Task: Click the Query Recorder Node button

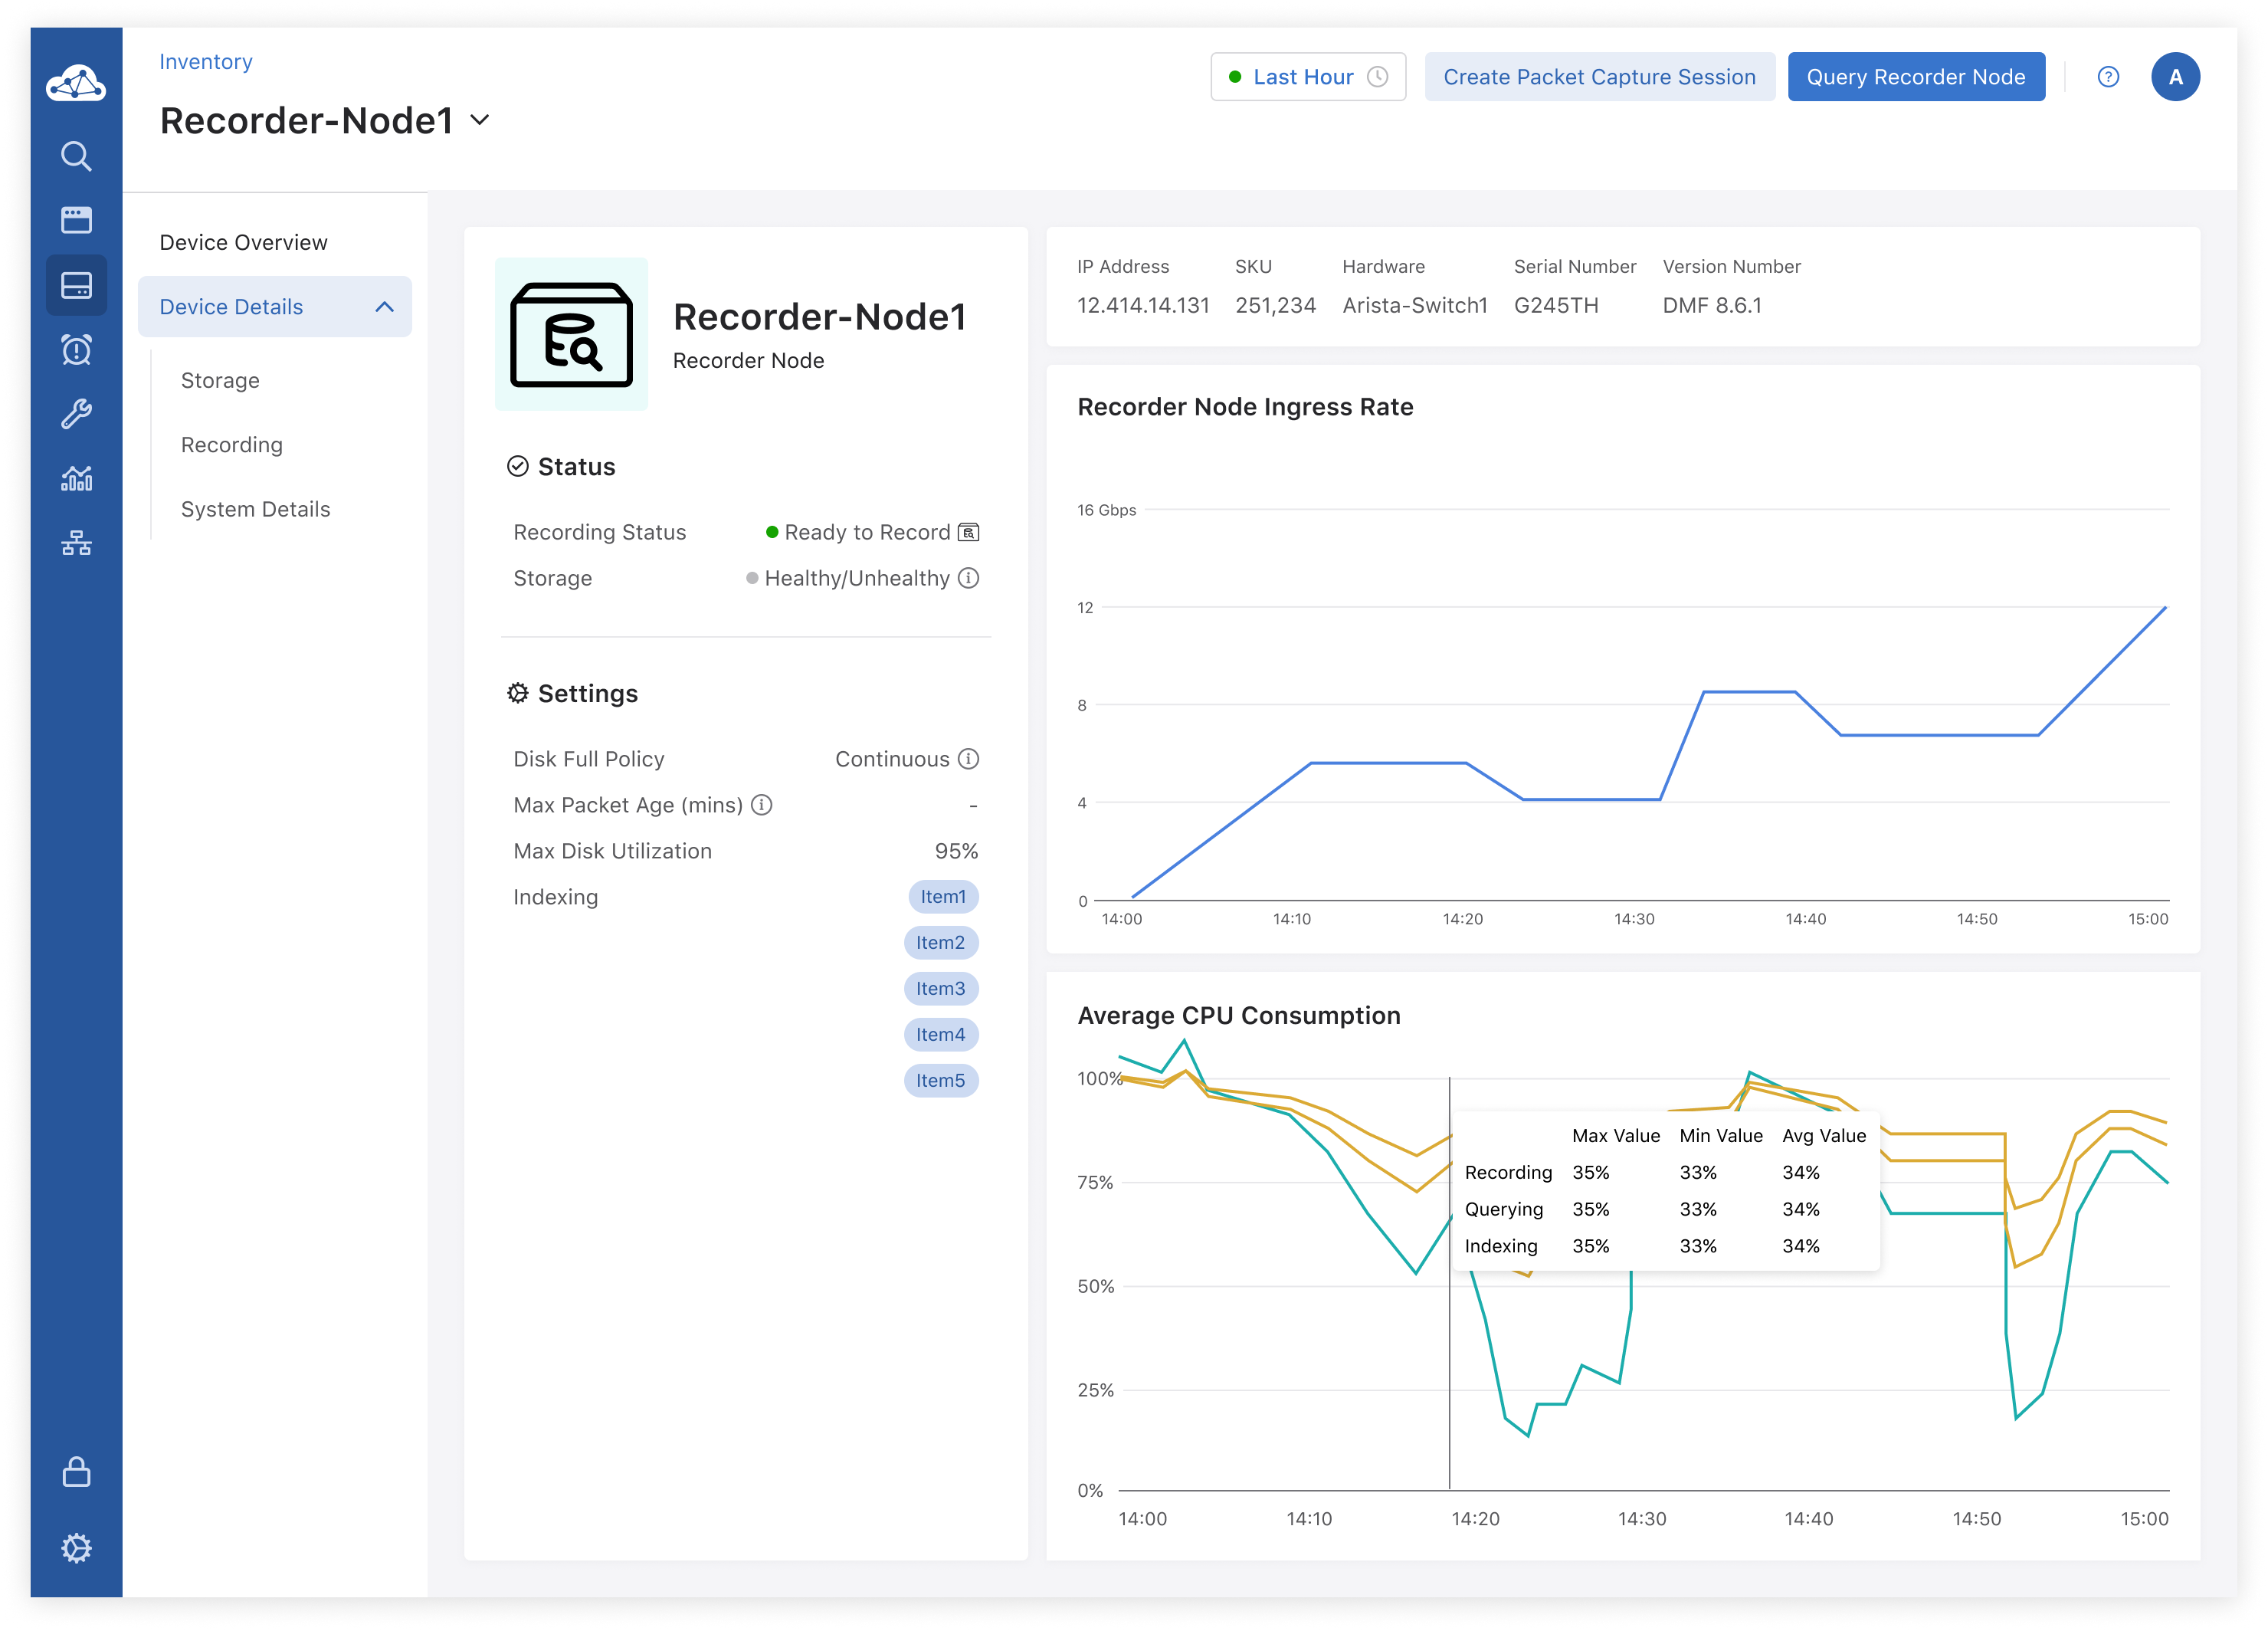Action: click(x=1916, y=77)
